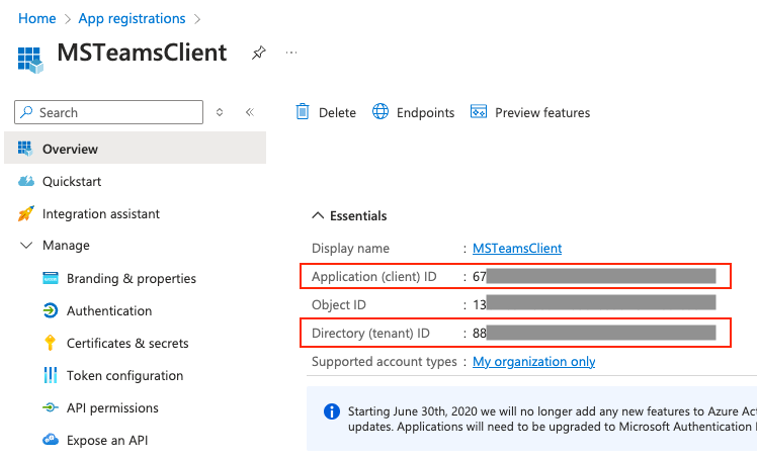Click the Branding & properties card icon
The image size is (780, 464).
50,278
